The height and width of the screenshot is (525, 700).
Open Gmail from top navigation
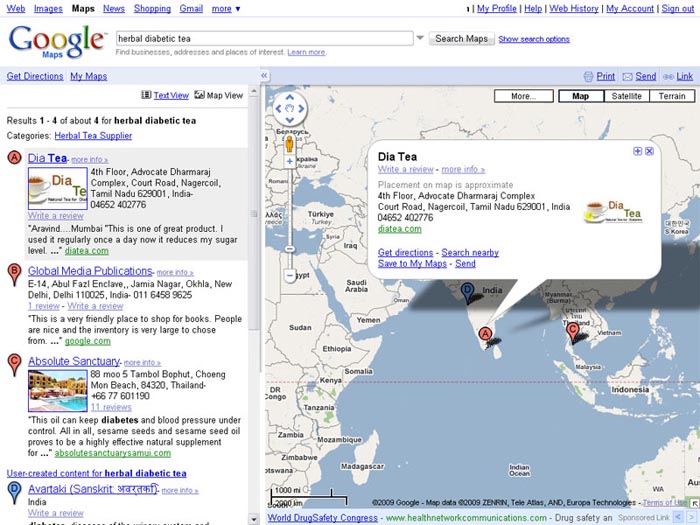click(x=191, y=8)
